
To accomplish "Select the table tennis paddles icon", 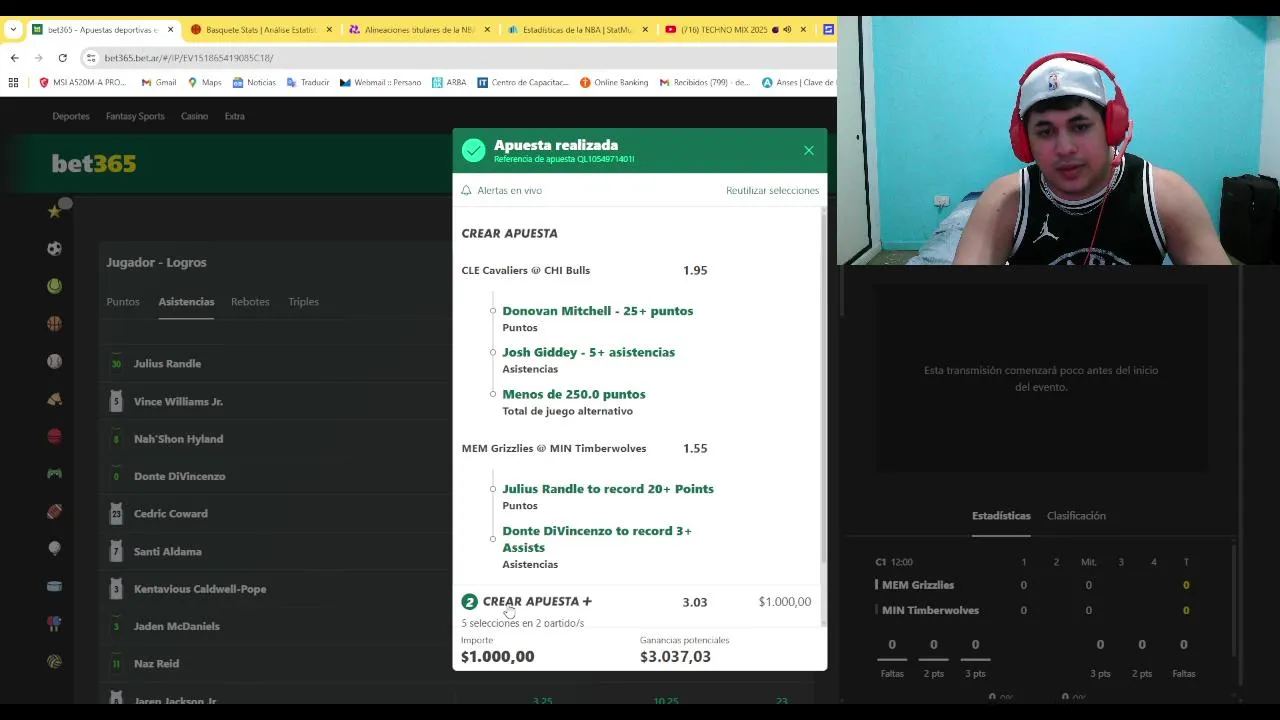I will (x=54, y=624).
